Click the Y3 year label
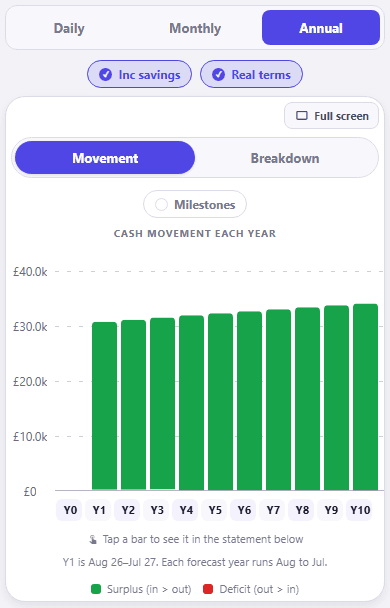This screenshot has height=608, width=390. (x=157, y=510)
